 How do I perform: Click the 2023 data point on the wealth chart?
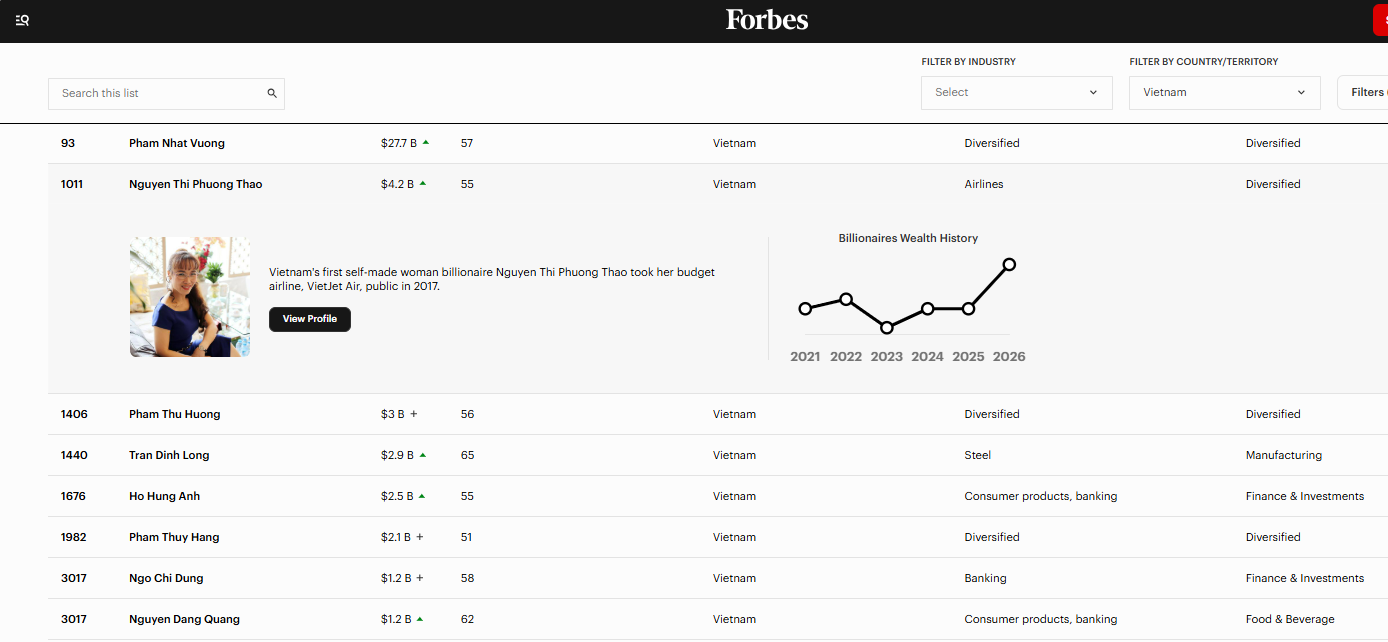[887, 327]
